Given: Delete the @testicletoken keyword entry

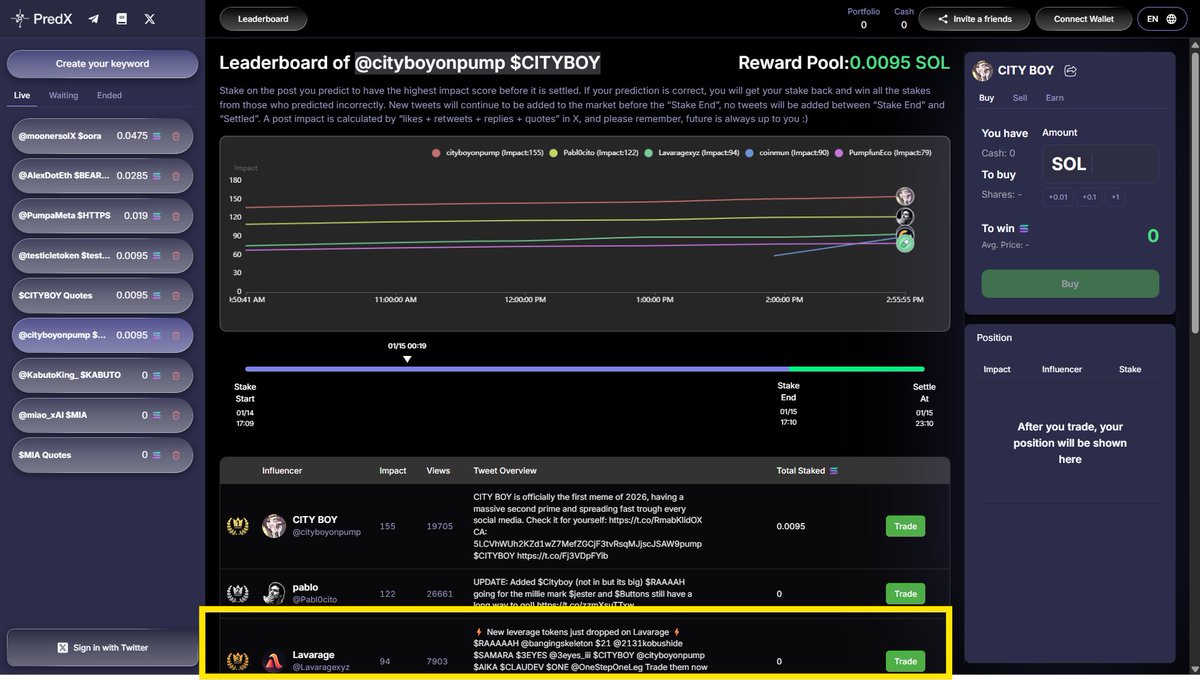Looking at the screenshot, I should click(x=176, y=256).
